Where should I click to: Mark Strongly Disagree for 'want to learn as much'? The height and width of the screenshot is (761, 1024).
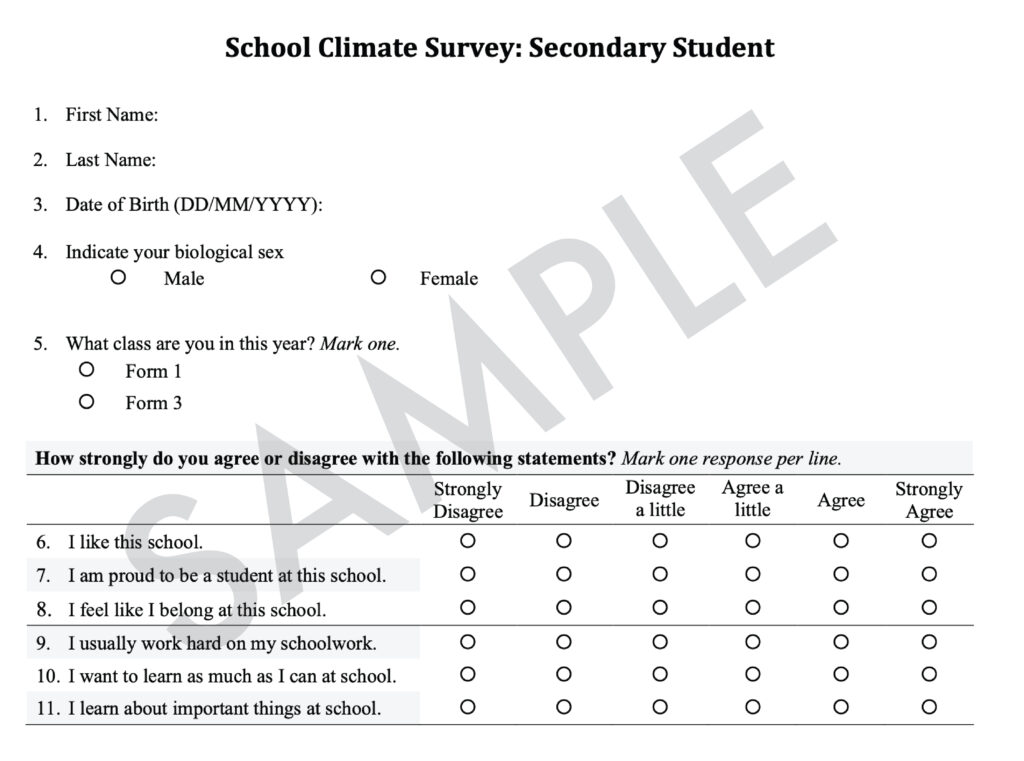[467, 674]
